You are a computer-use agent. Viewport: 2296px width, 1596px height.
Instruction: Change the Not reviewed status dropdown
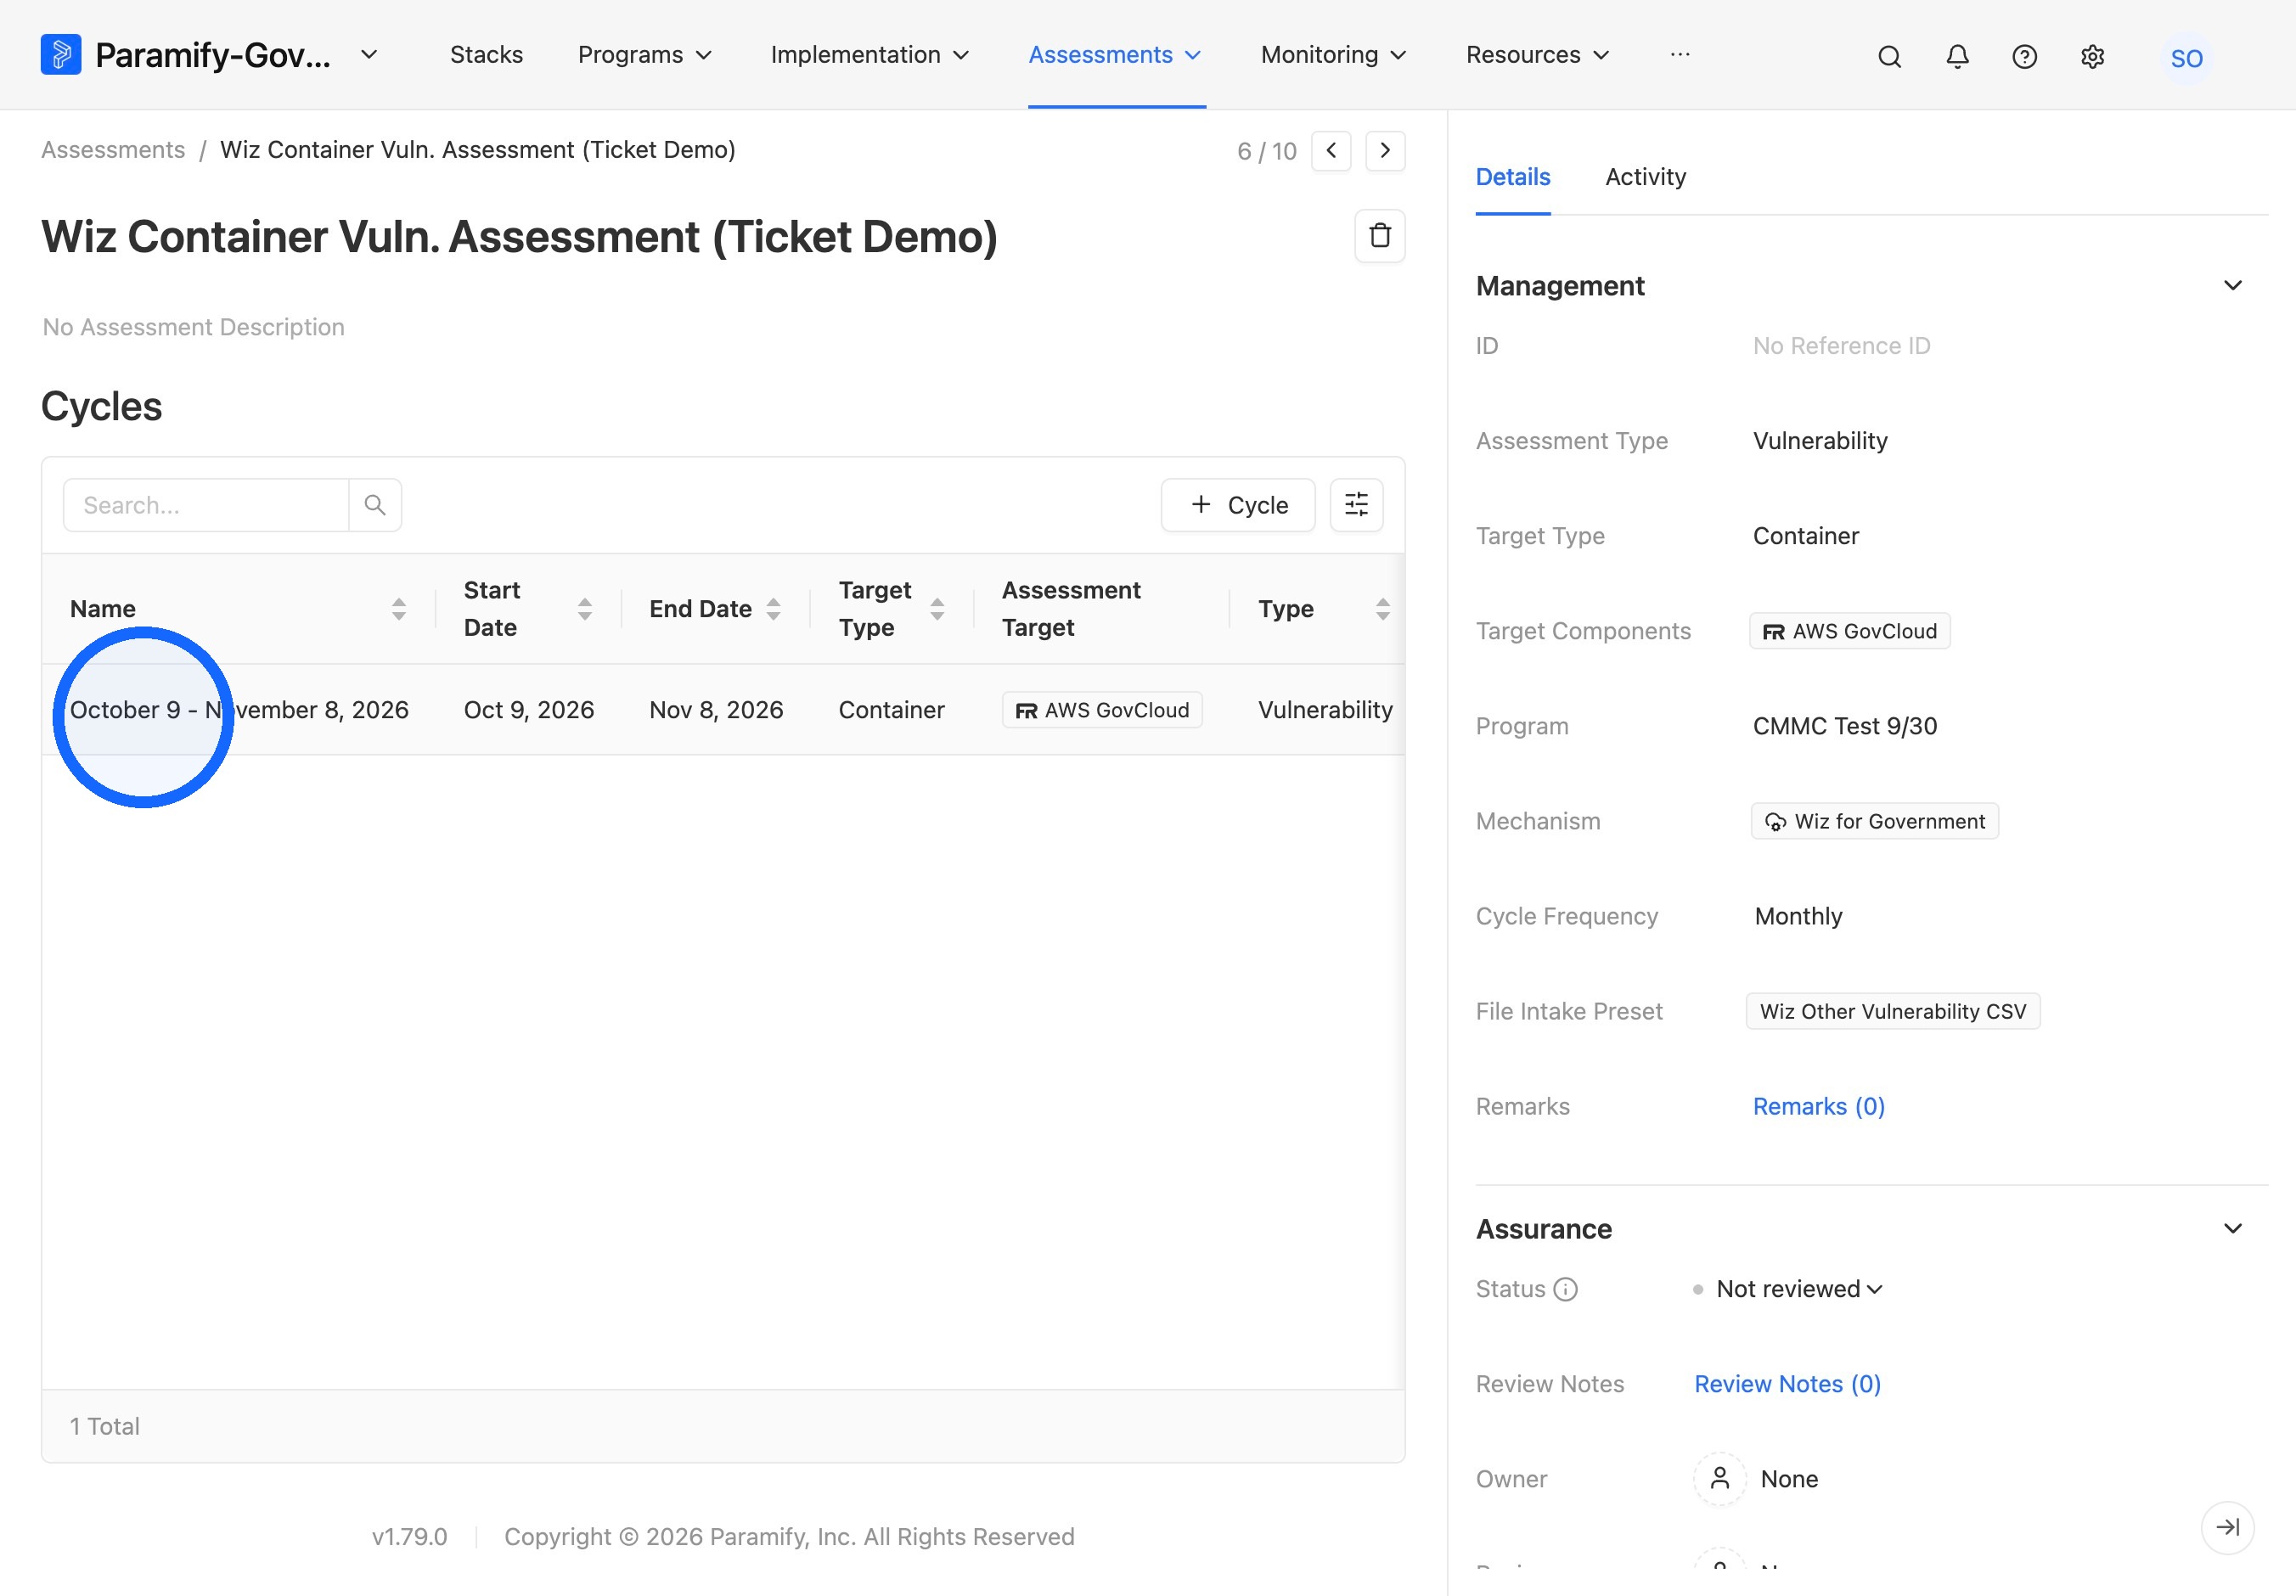pyautogui.click(x=1788, y=1290)
